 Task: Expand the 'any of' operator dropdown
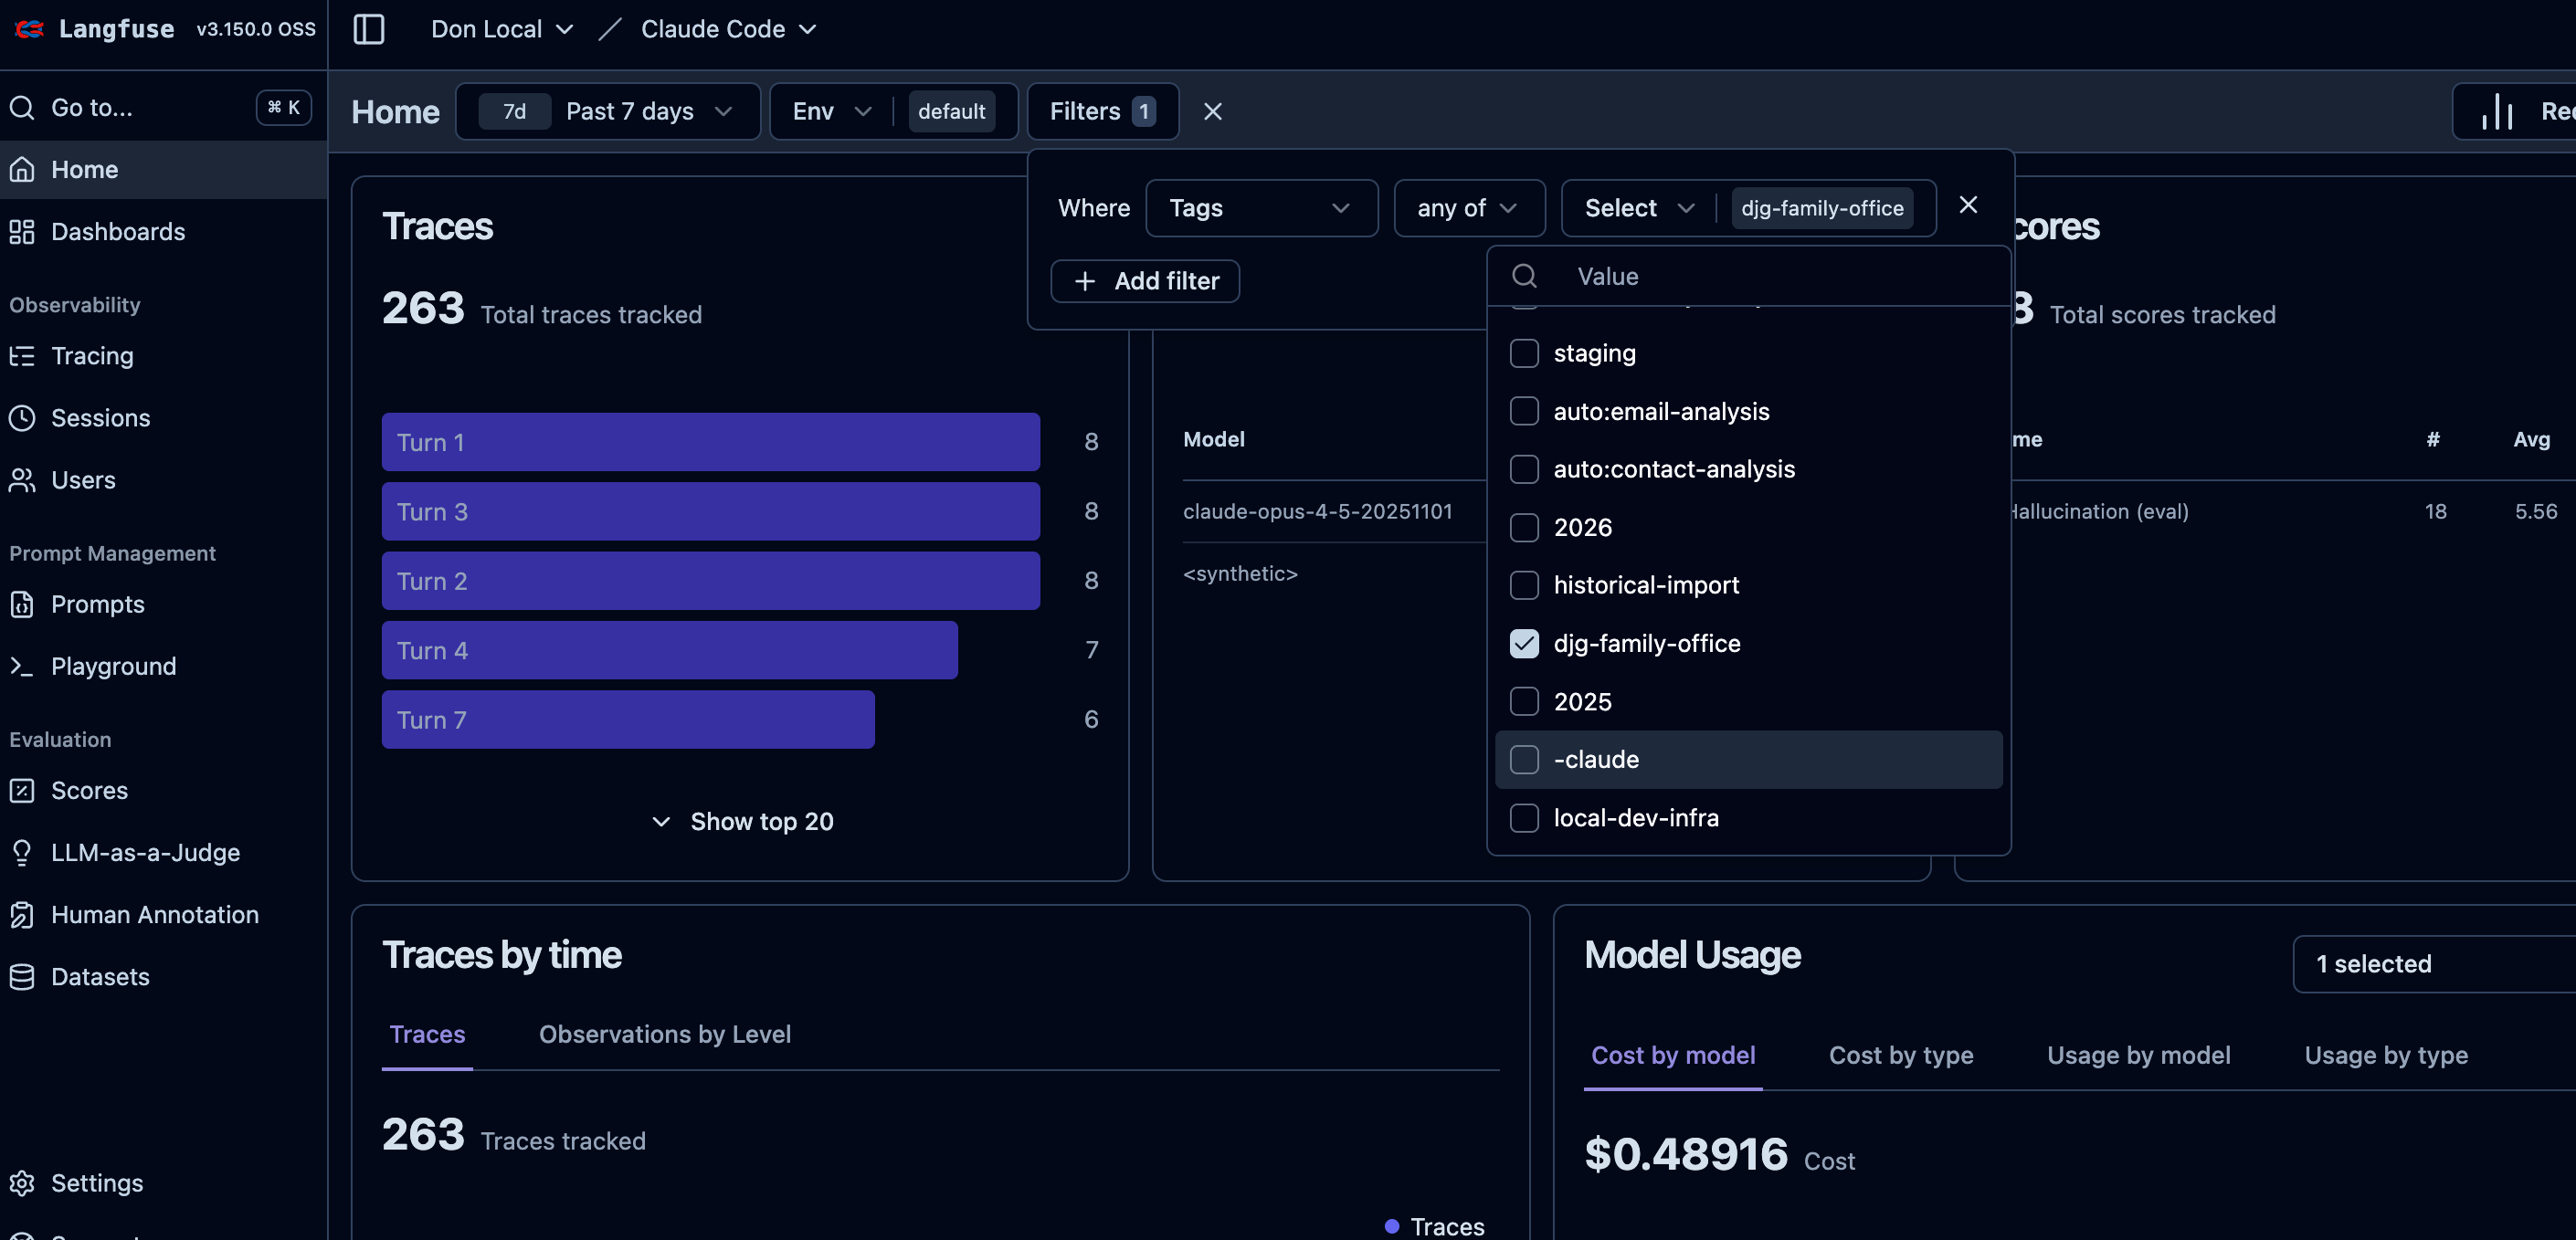click(x=1467, y=208)
